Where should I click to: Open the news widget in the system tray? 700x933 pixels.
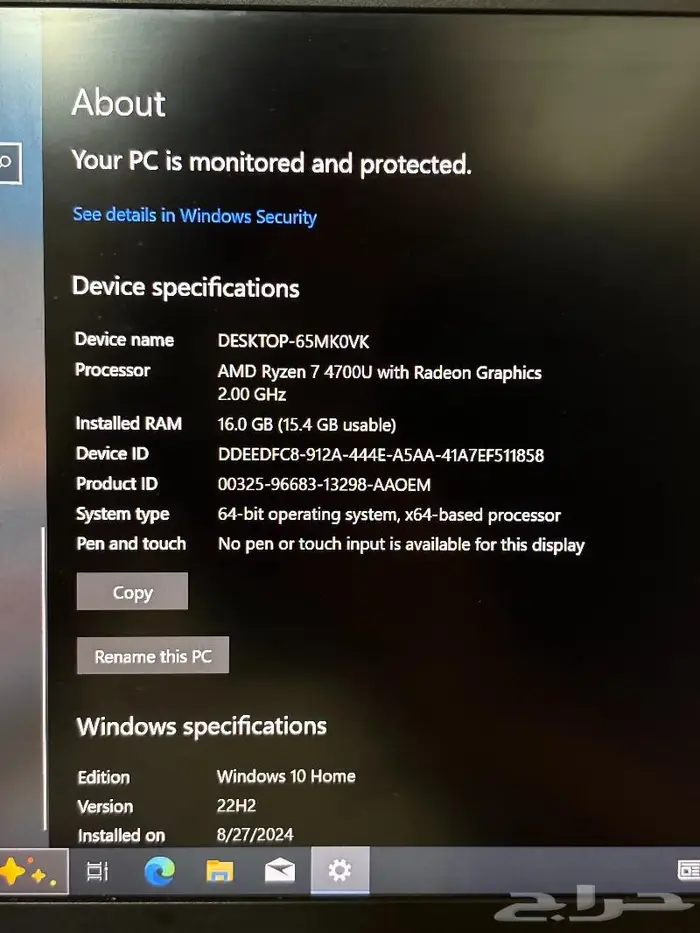coord(689,871)
